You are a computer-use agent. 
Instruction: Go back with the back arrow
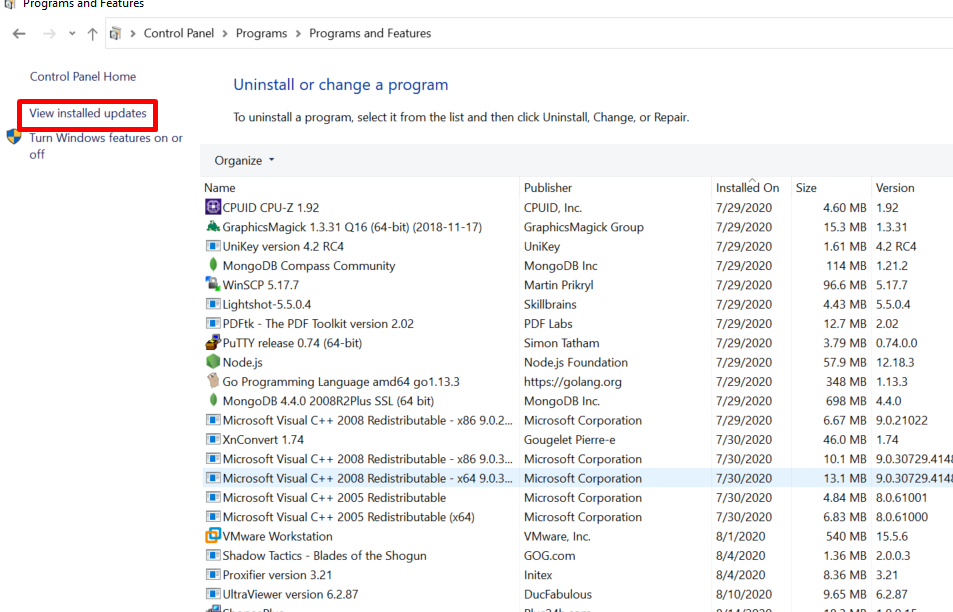(x=19, y=33)
